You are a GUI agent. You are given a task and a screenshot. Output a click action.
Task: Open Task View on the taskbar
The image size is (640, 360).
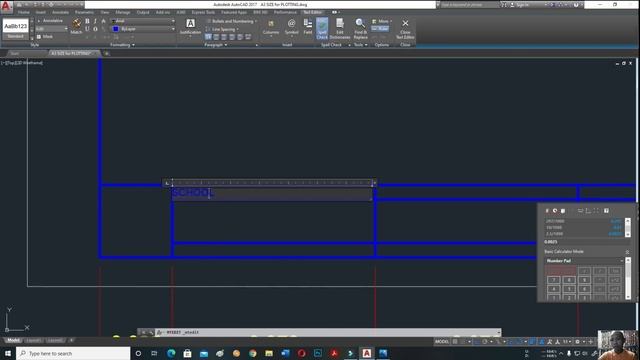click(154, 353)
